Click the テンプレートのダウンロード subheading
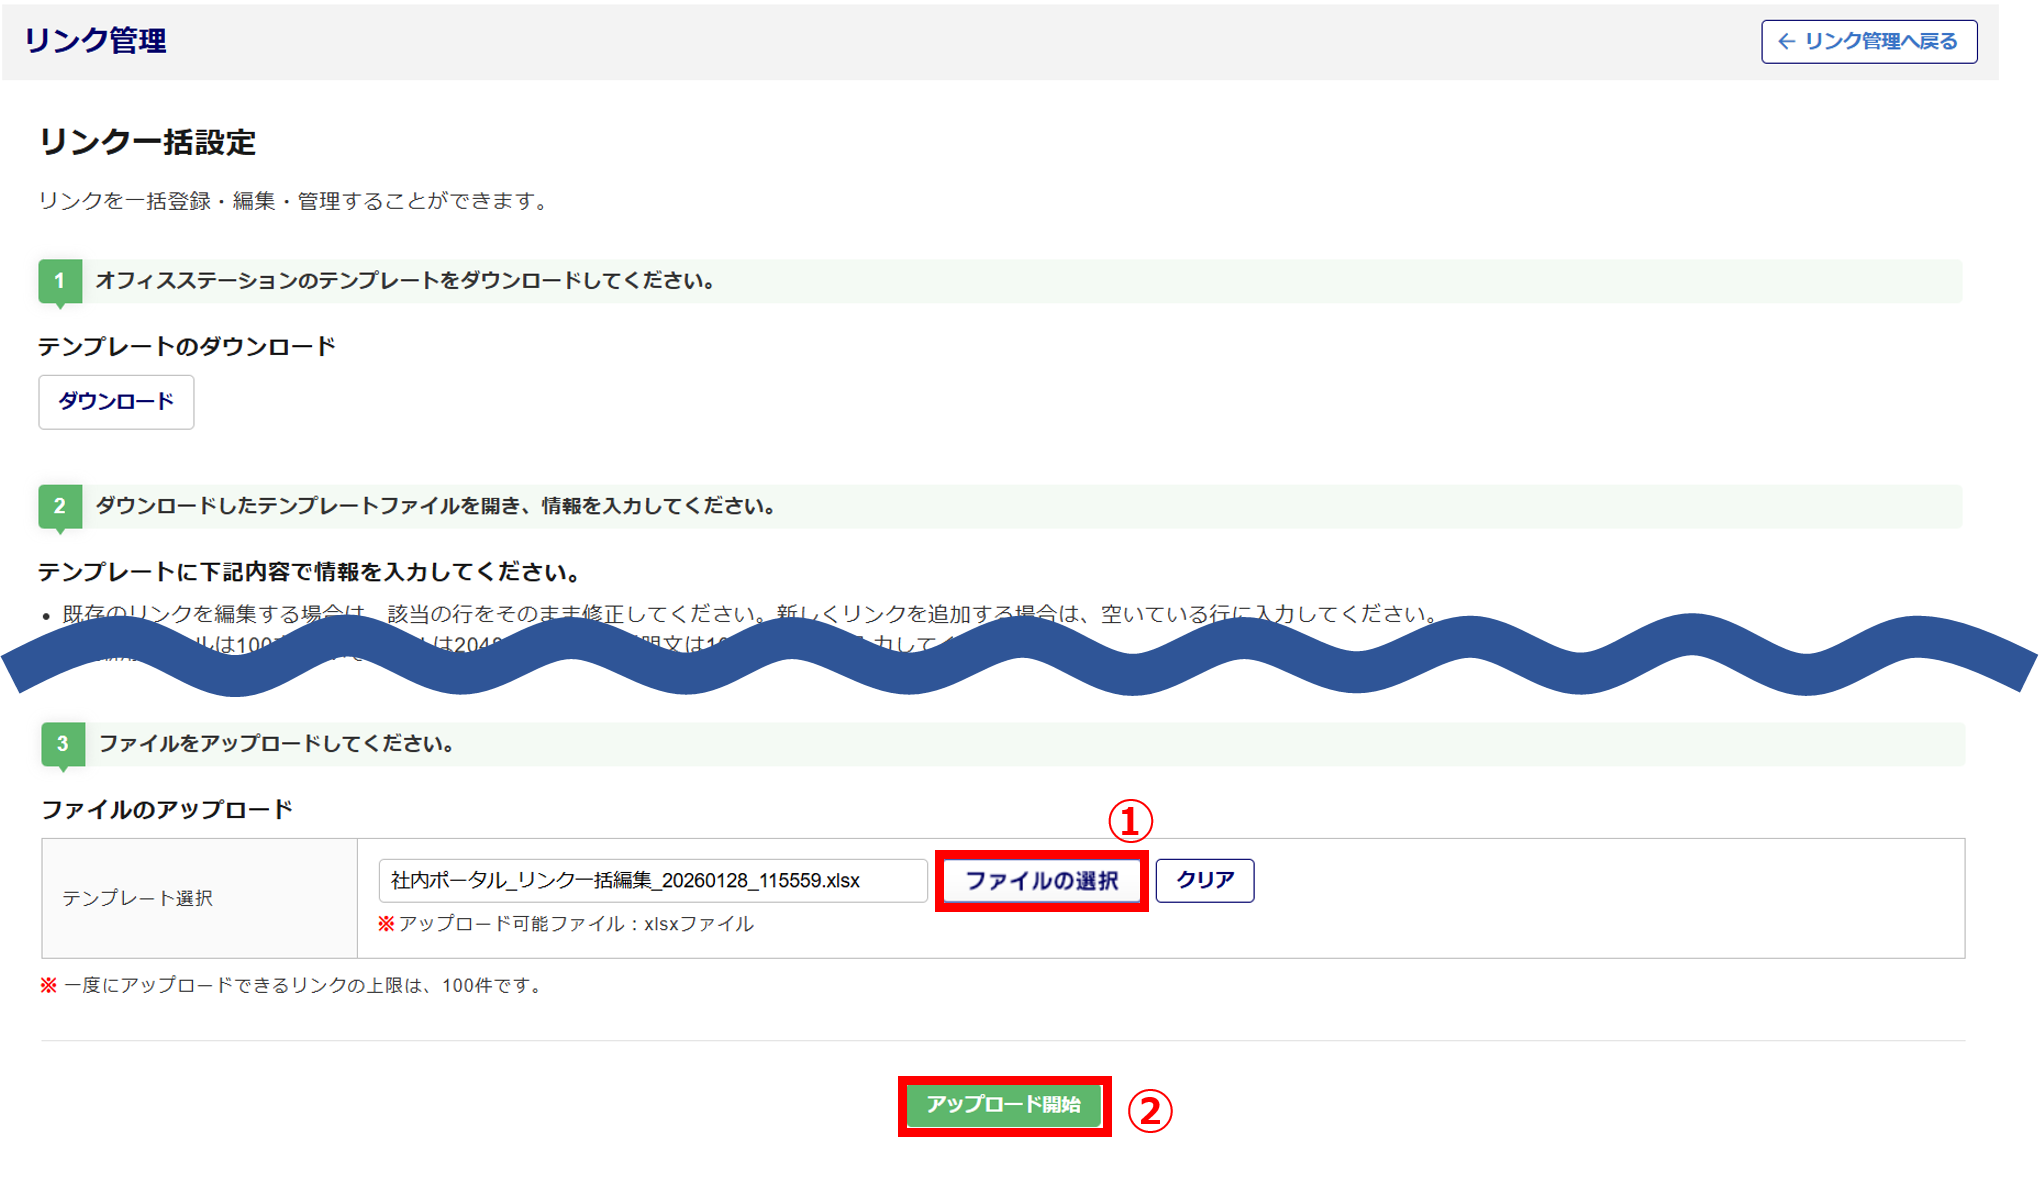The width and height of the screenshot is (2039, 1182). pyautogui.click(x=187, y=347)
